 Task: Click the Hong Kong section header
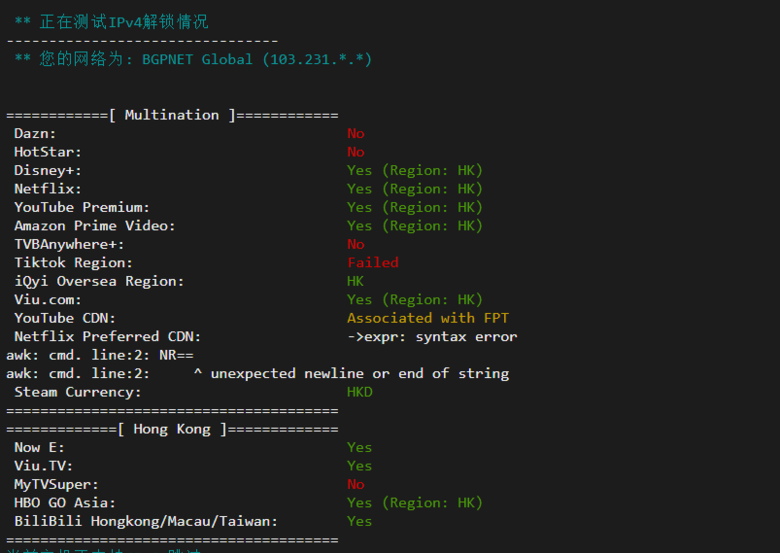(172, 429)
